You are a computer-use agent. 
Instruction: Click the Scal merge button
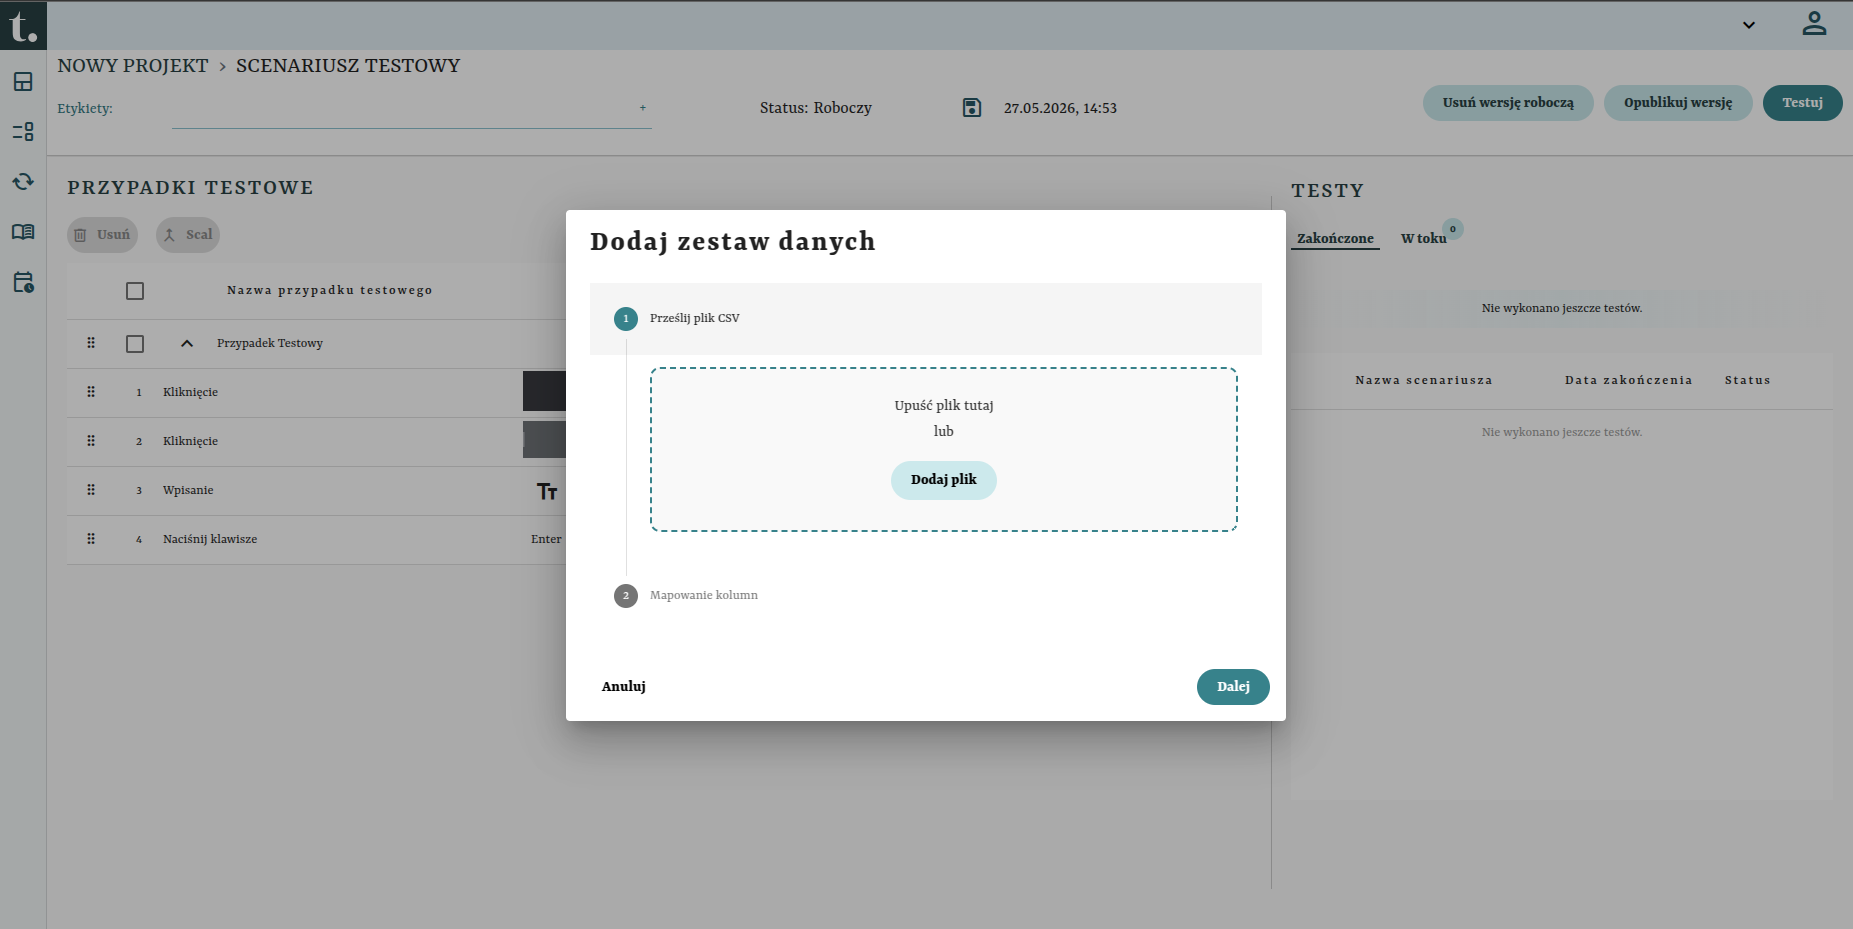[x=188, y=235]
